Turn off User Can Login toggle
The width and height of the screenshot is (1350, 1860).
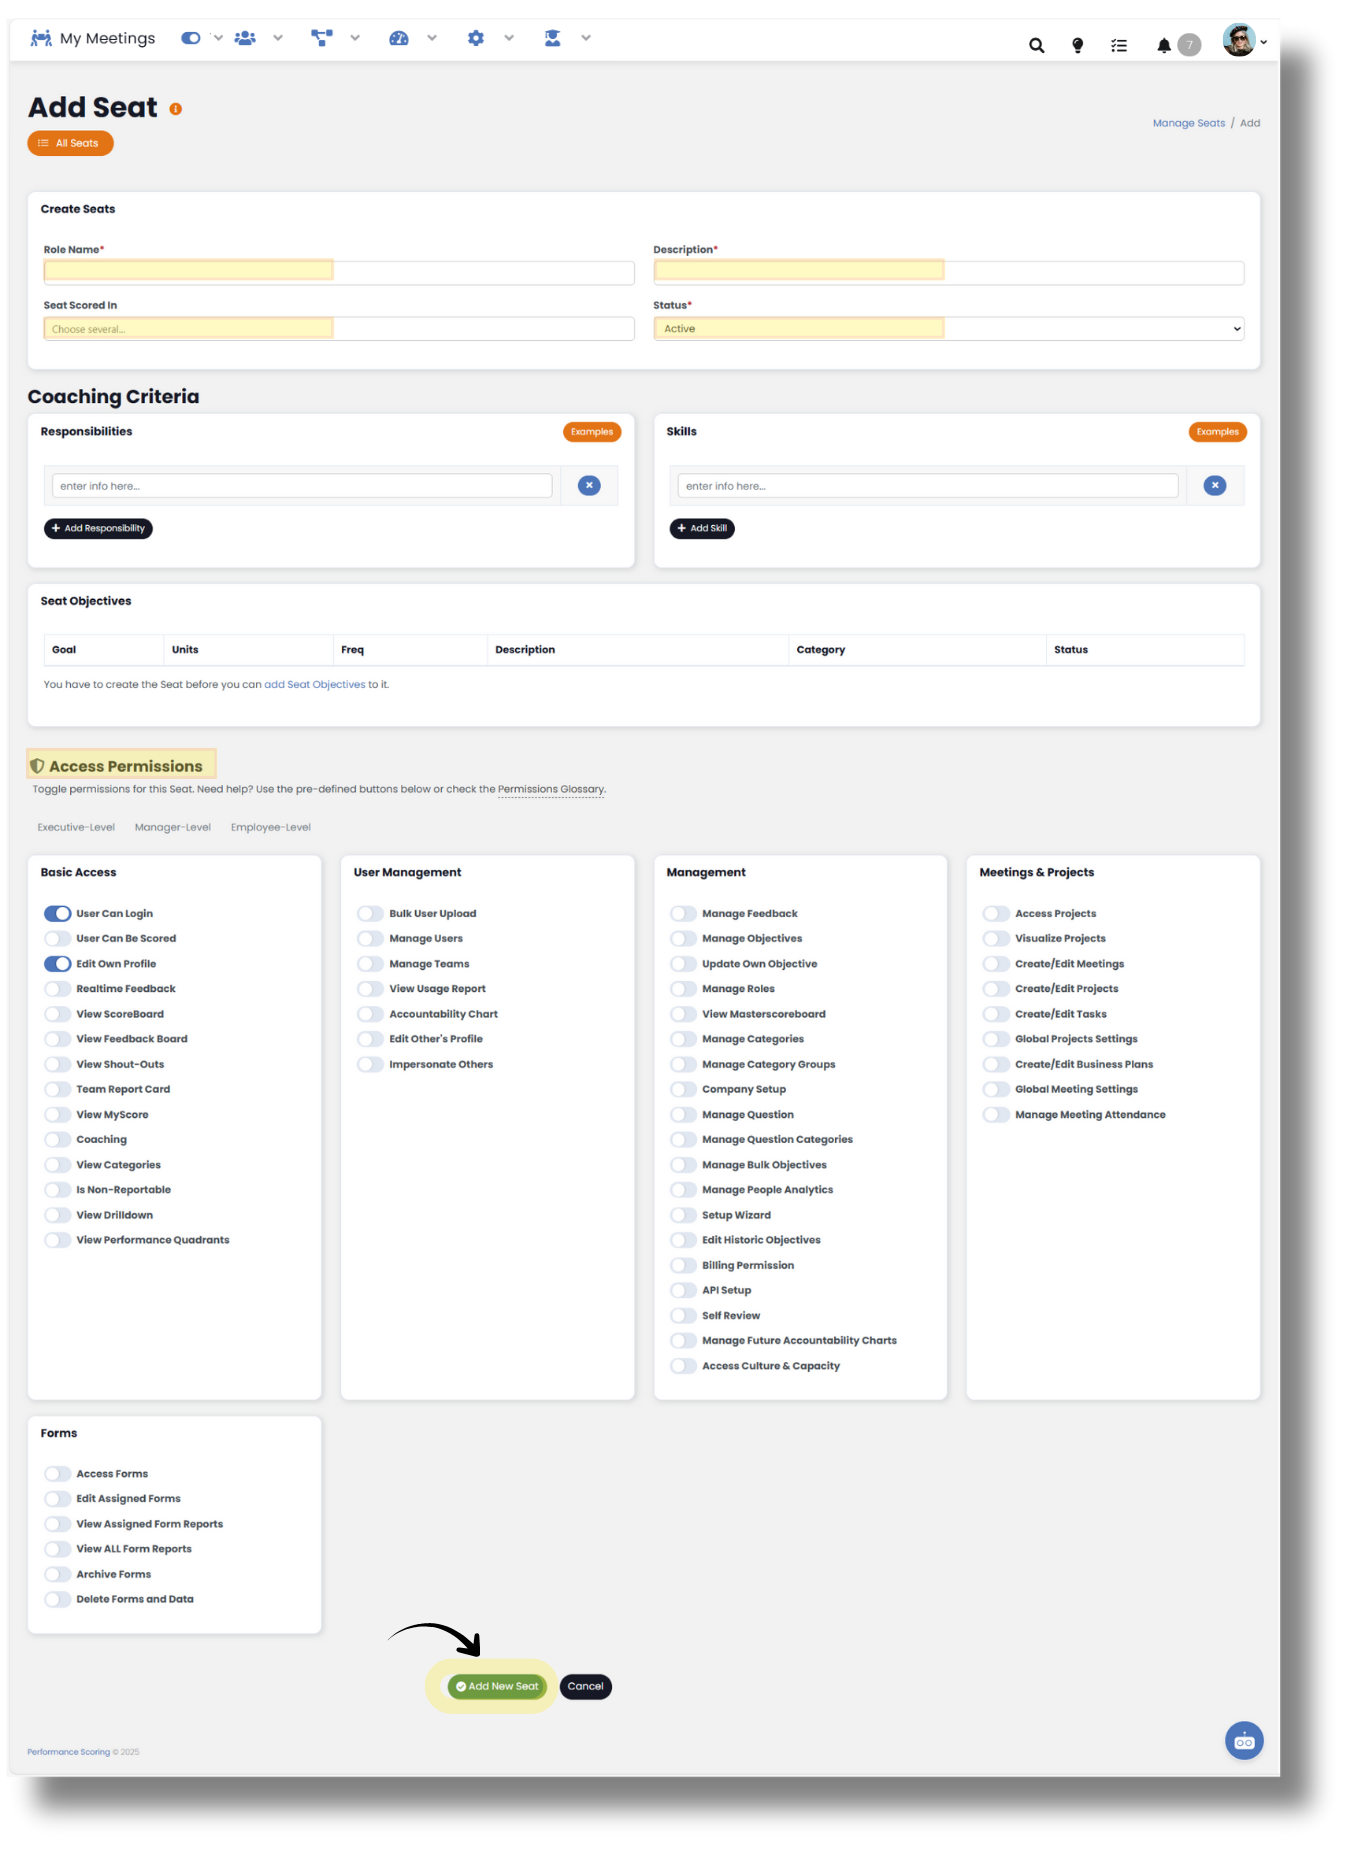coord(57,914)
